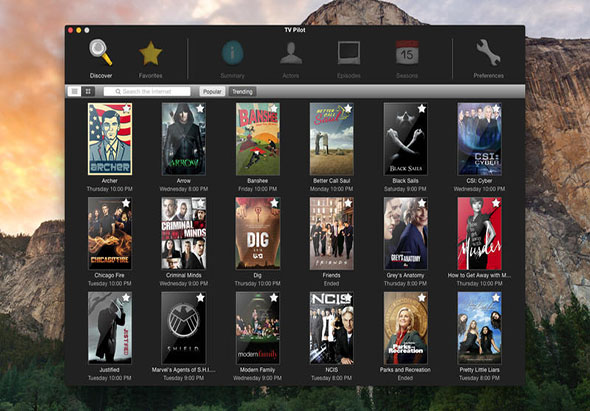The height and width of the screenshot is (411, 590).
Task: Toggle favorite star on Black Sails poster
Action: pos(422,108)
